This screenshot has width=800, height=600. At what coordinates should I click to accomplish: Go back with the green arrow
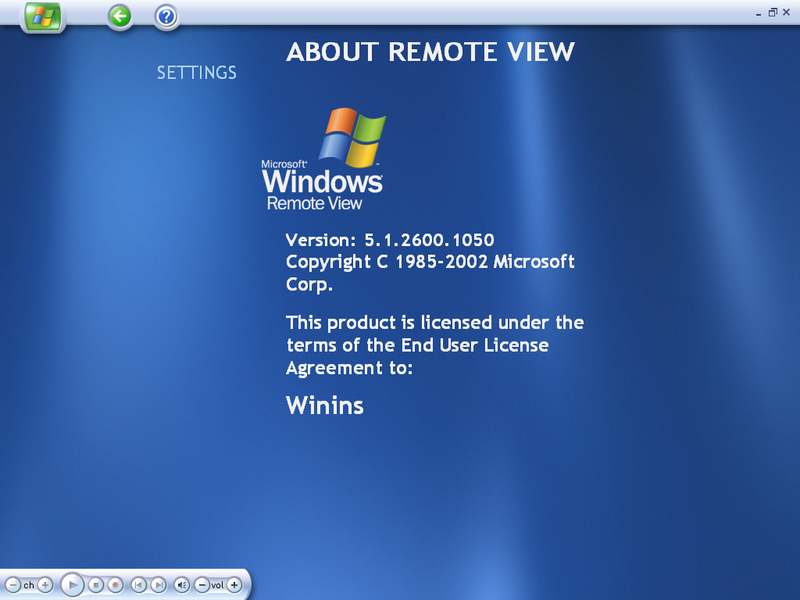click(x=120, y=17)
